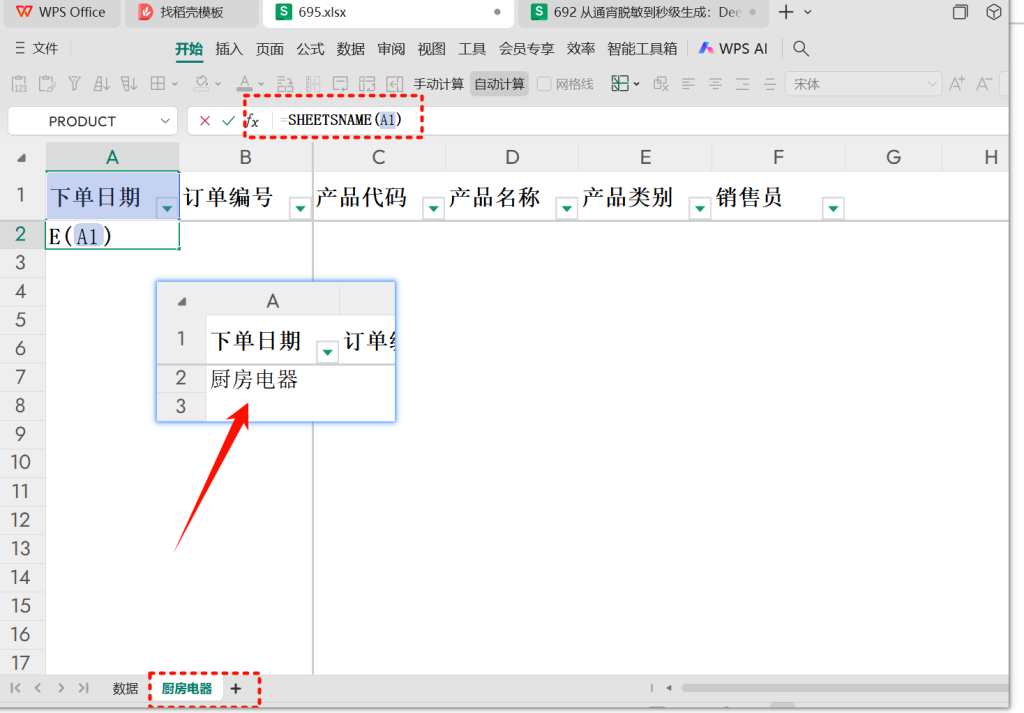This screenshot has width=1024, height=713.
Task: Click the format painter clipboard icon
Action: (x=47, y=84)
